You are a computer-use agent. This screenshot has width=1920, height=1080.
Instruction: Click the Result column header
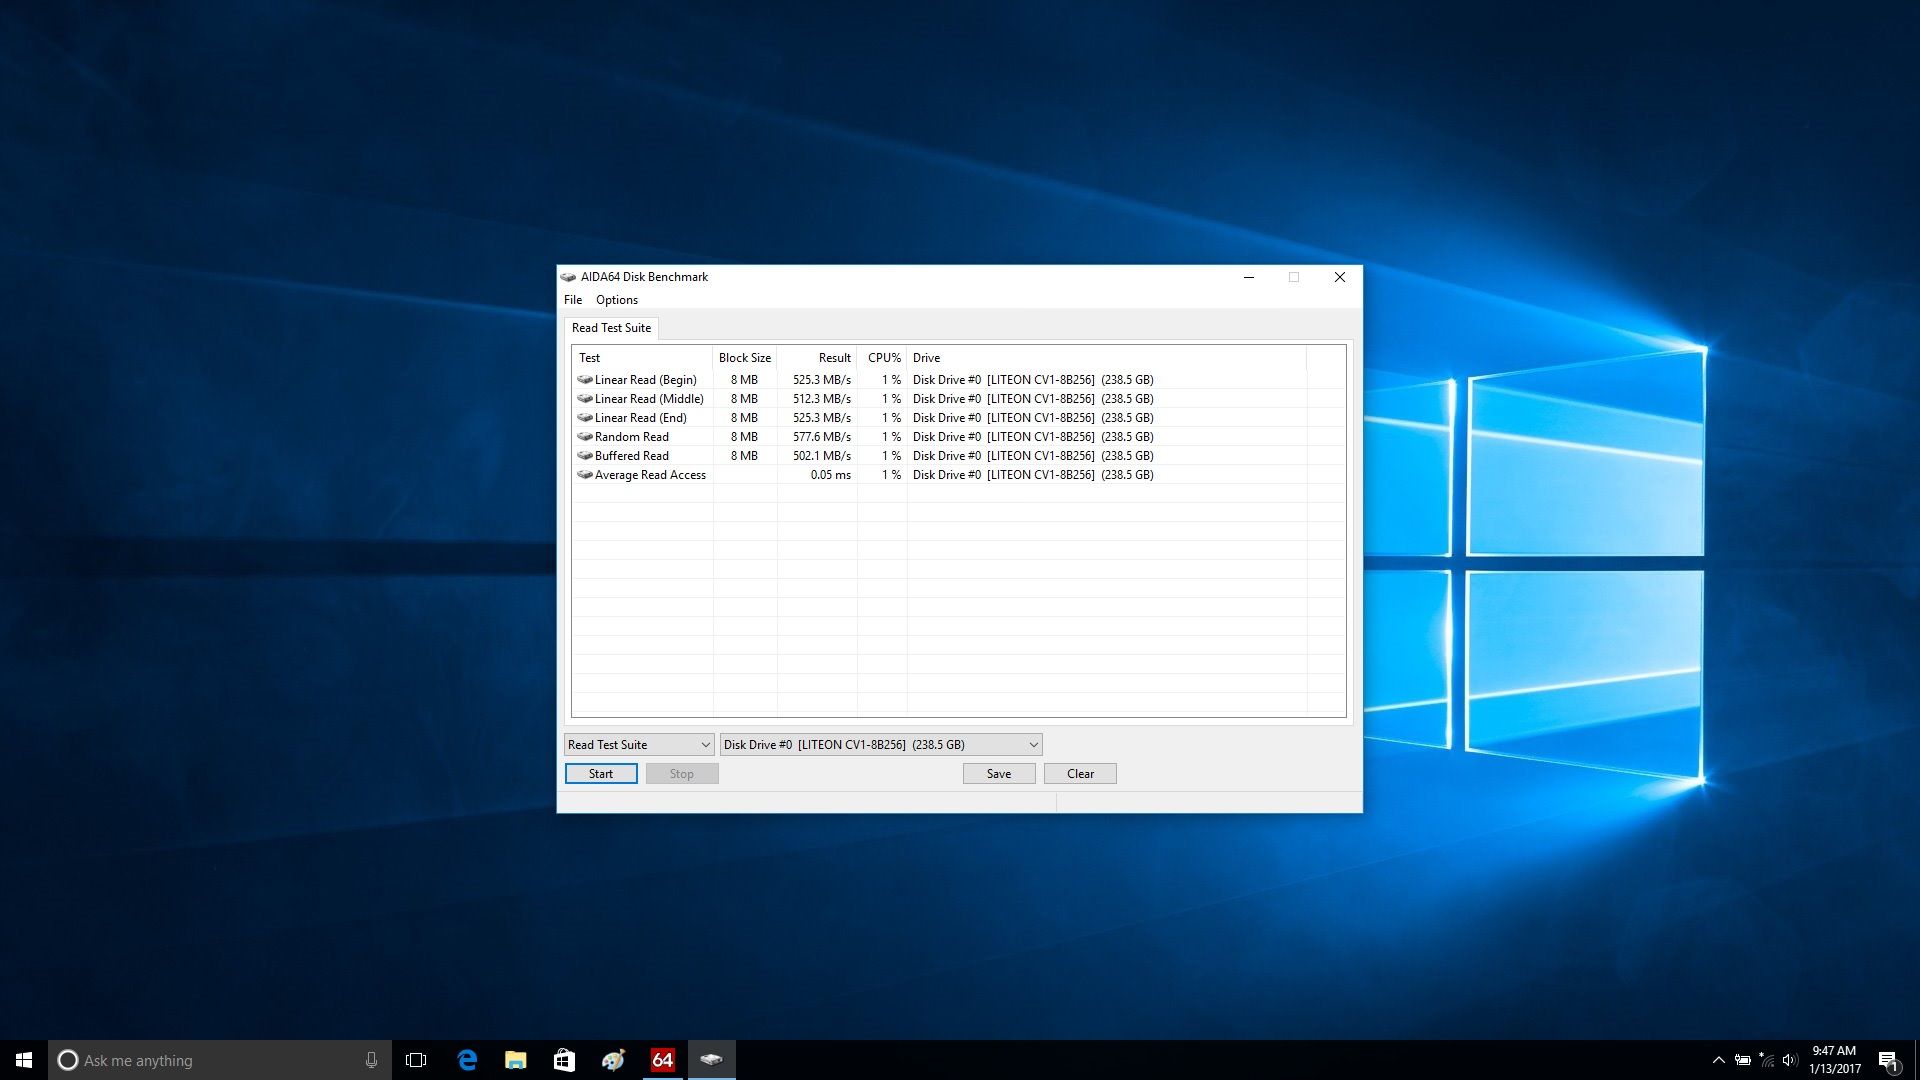[x=817, y=358]
